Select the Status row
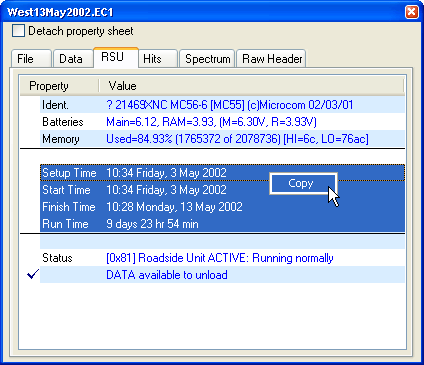This screenshot has height=365, width=424. point(222,258)
